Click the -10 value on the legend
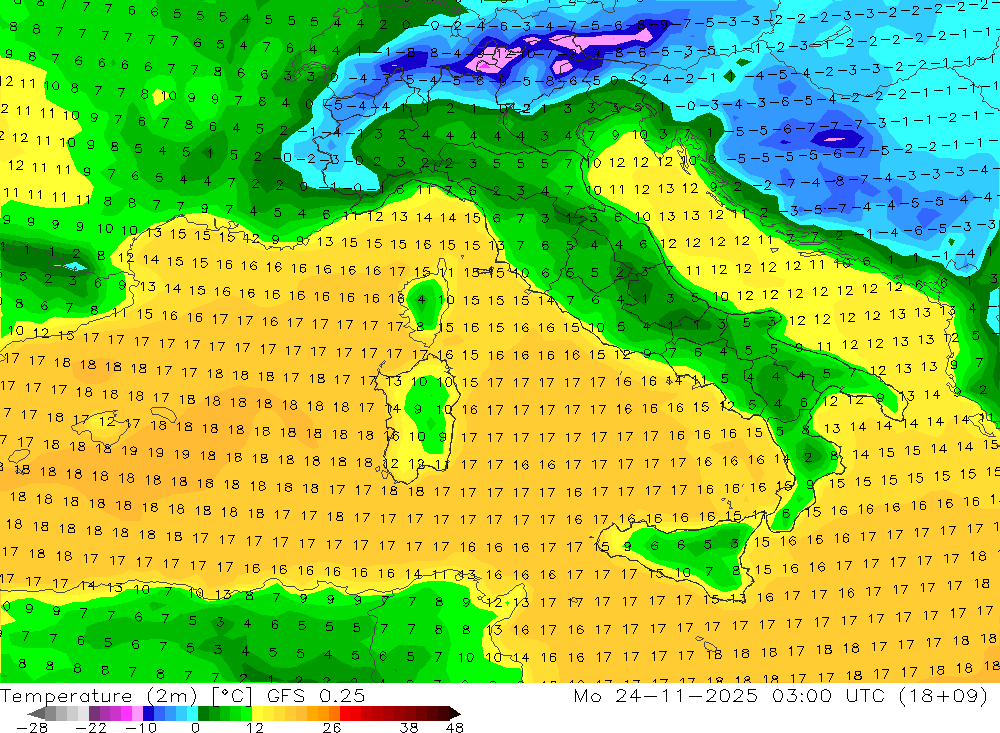The width and height of the screenshot is (1000, 733). tap(141, 728)
